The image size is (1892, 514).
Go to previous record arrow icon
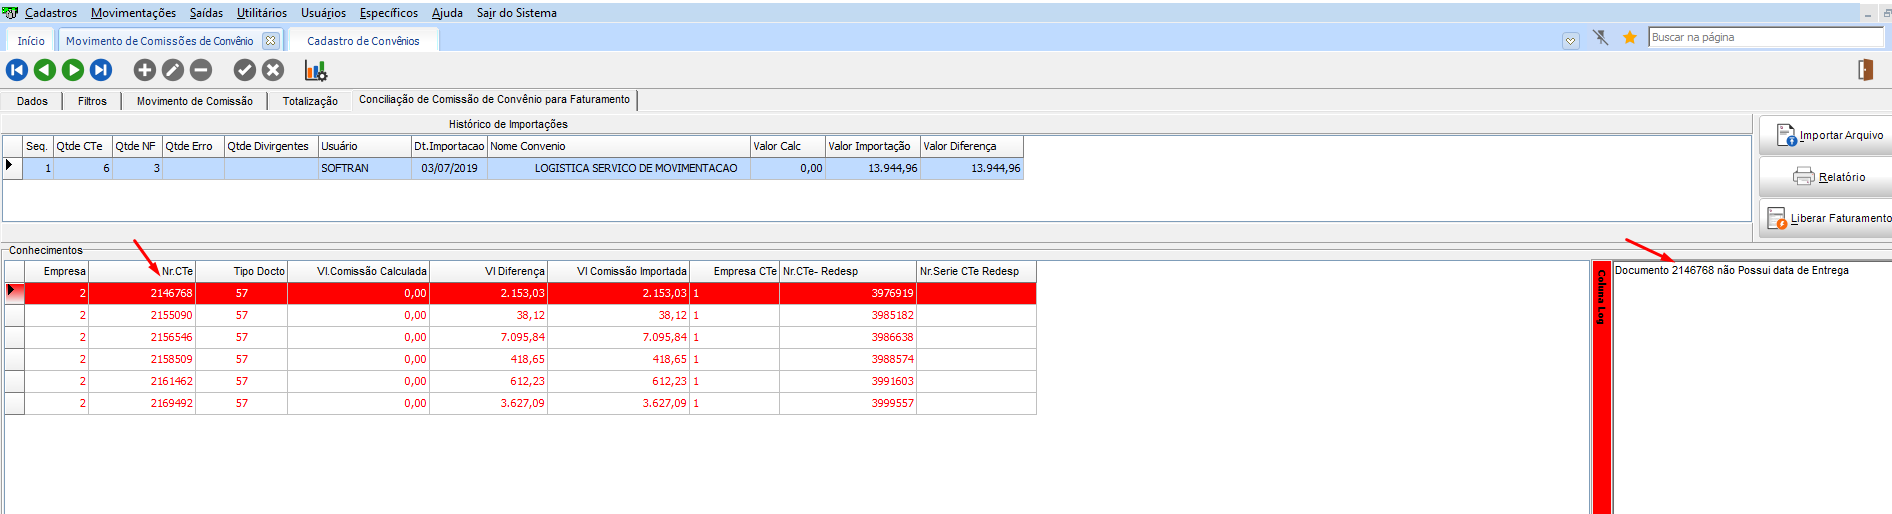pyautogui.click(x=45, y=70)
